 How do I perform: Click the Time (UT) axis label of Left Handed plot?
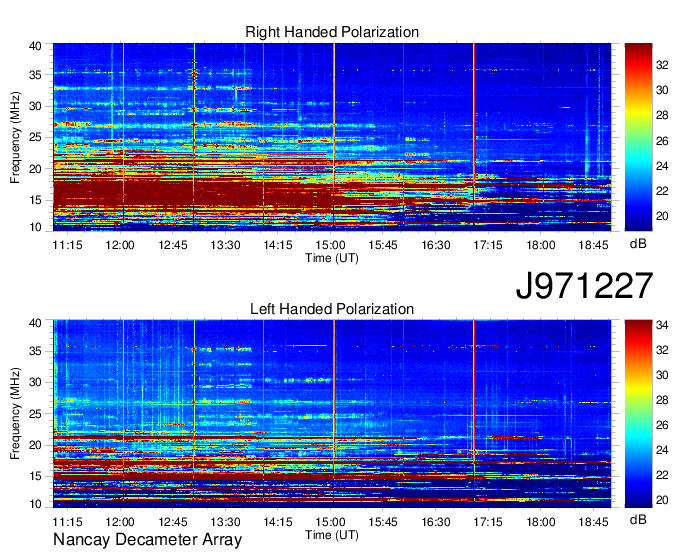tap(332, 535)
